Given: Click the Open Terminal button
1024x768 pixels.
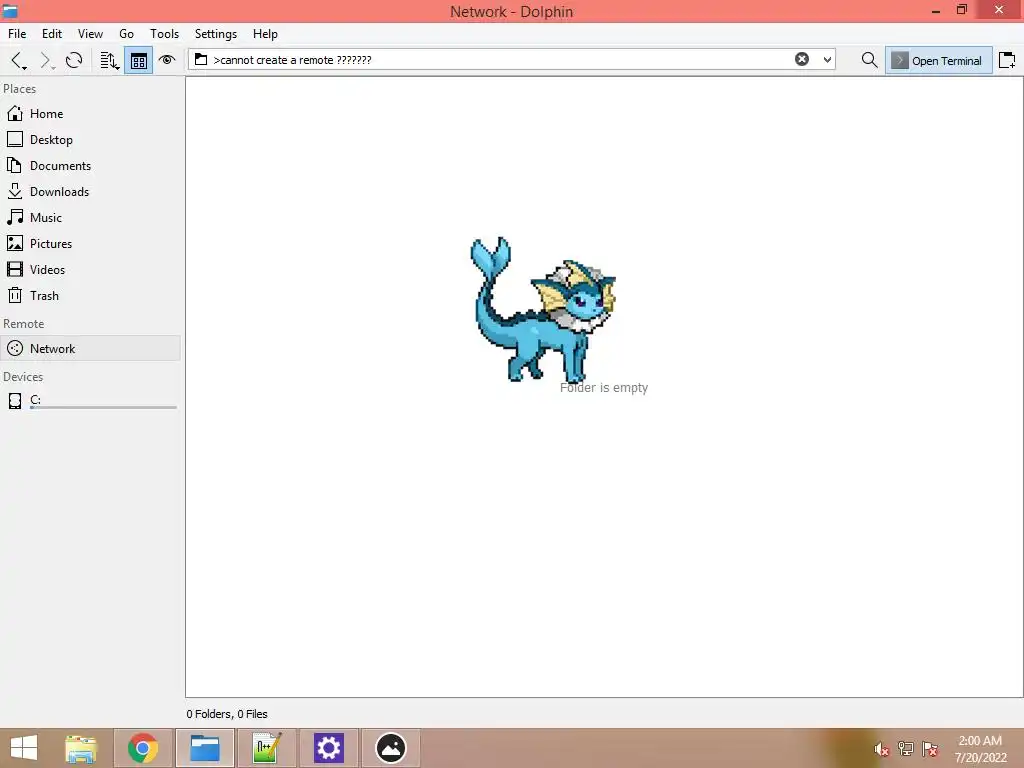Looking at the screenshot, I should pos(938,60).
